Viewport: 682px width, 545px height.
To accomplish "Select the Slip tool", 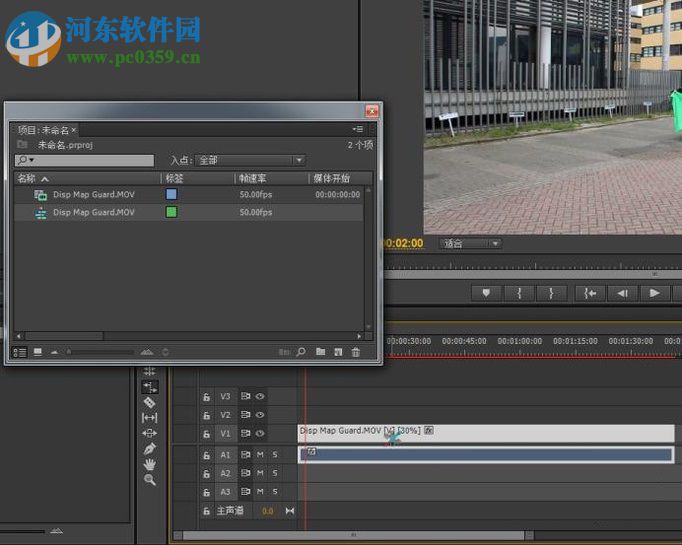I will [150, 418].
